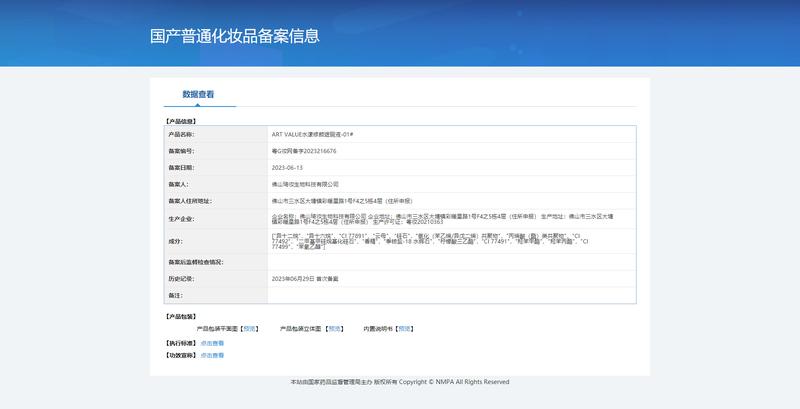Click the 成分 row label
800x409 pixels.
[175, 241]
